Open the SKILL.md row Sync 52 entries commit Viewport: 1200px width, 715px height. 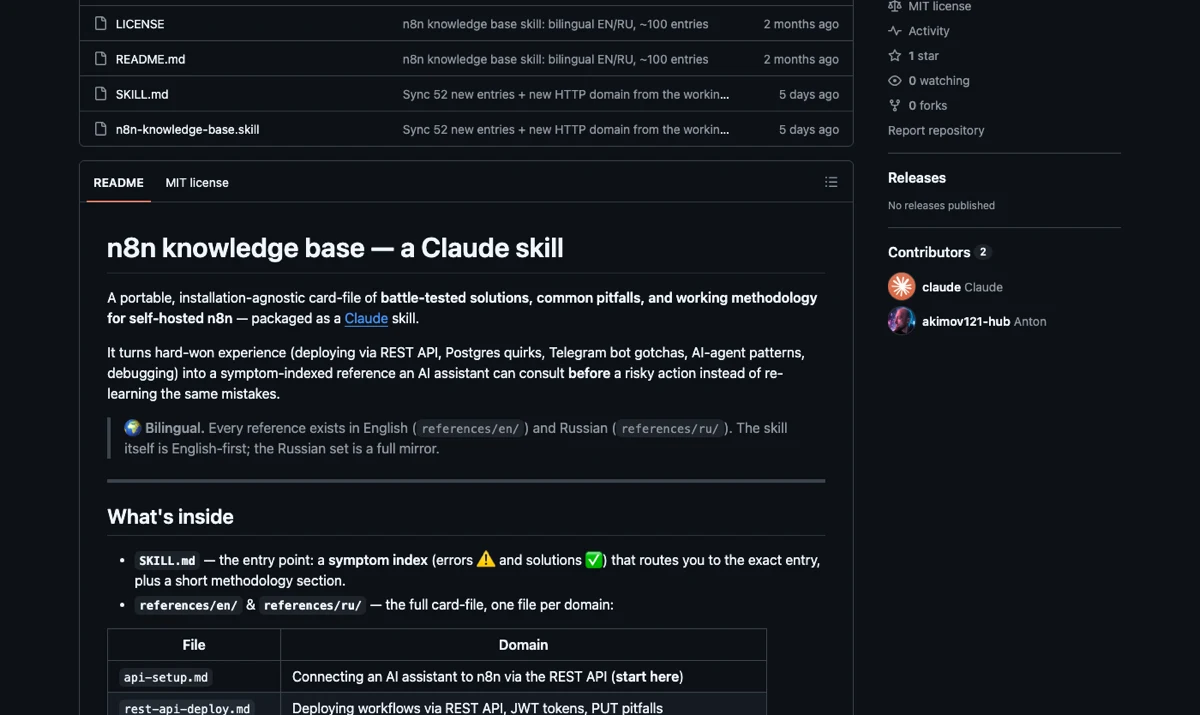tap(566, 94)
